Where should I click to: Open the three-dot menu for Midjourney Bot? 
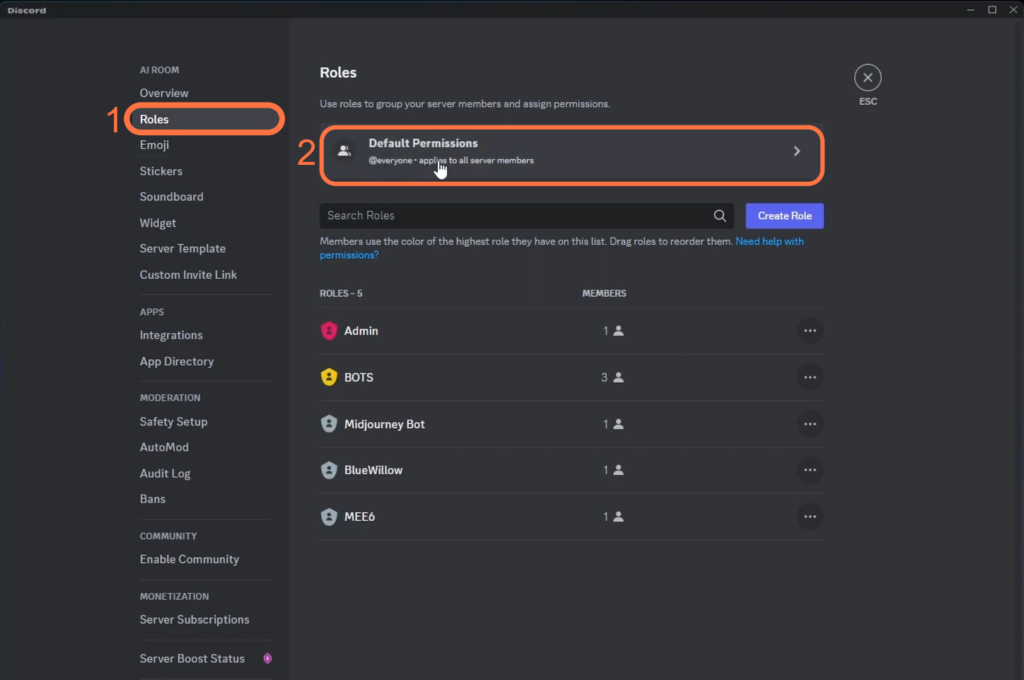point(810,424)
